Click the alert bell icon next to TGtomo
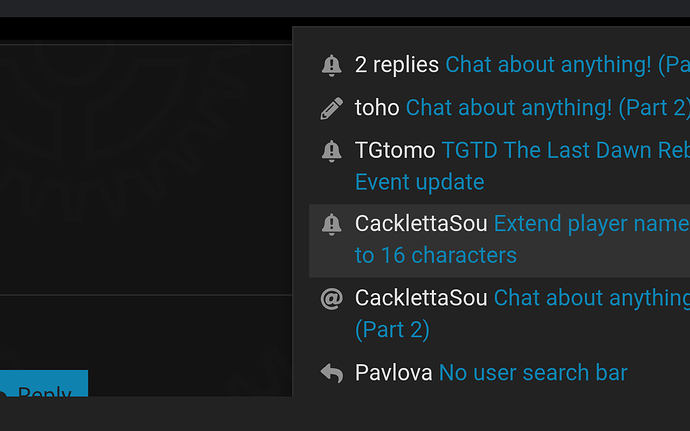The width and height of the screenshot is (690, 431). pyautogui.click(x=331, y=151)
